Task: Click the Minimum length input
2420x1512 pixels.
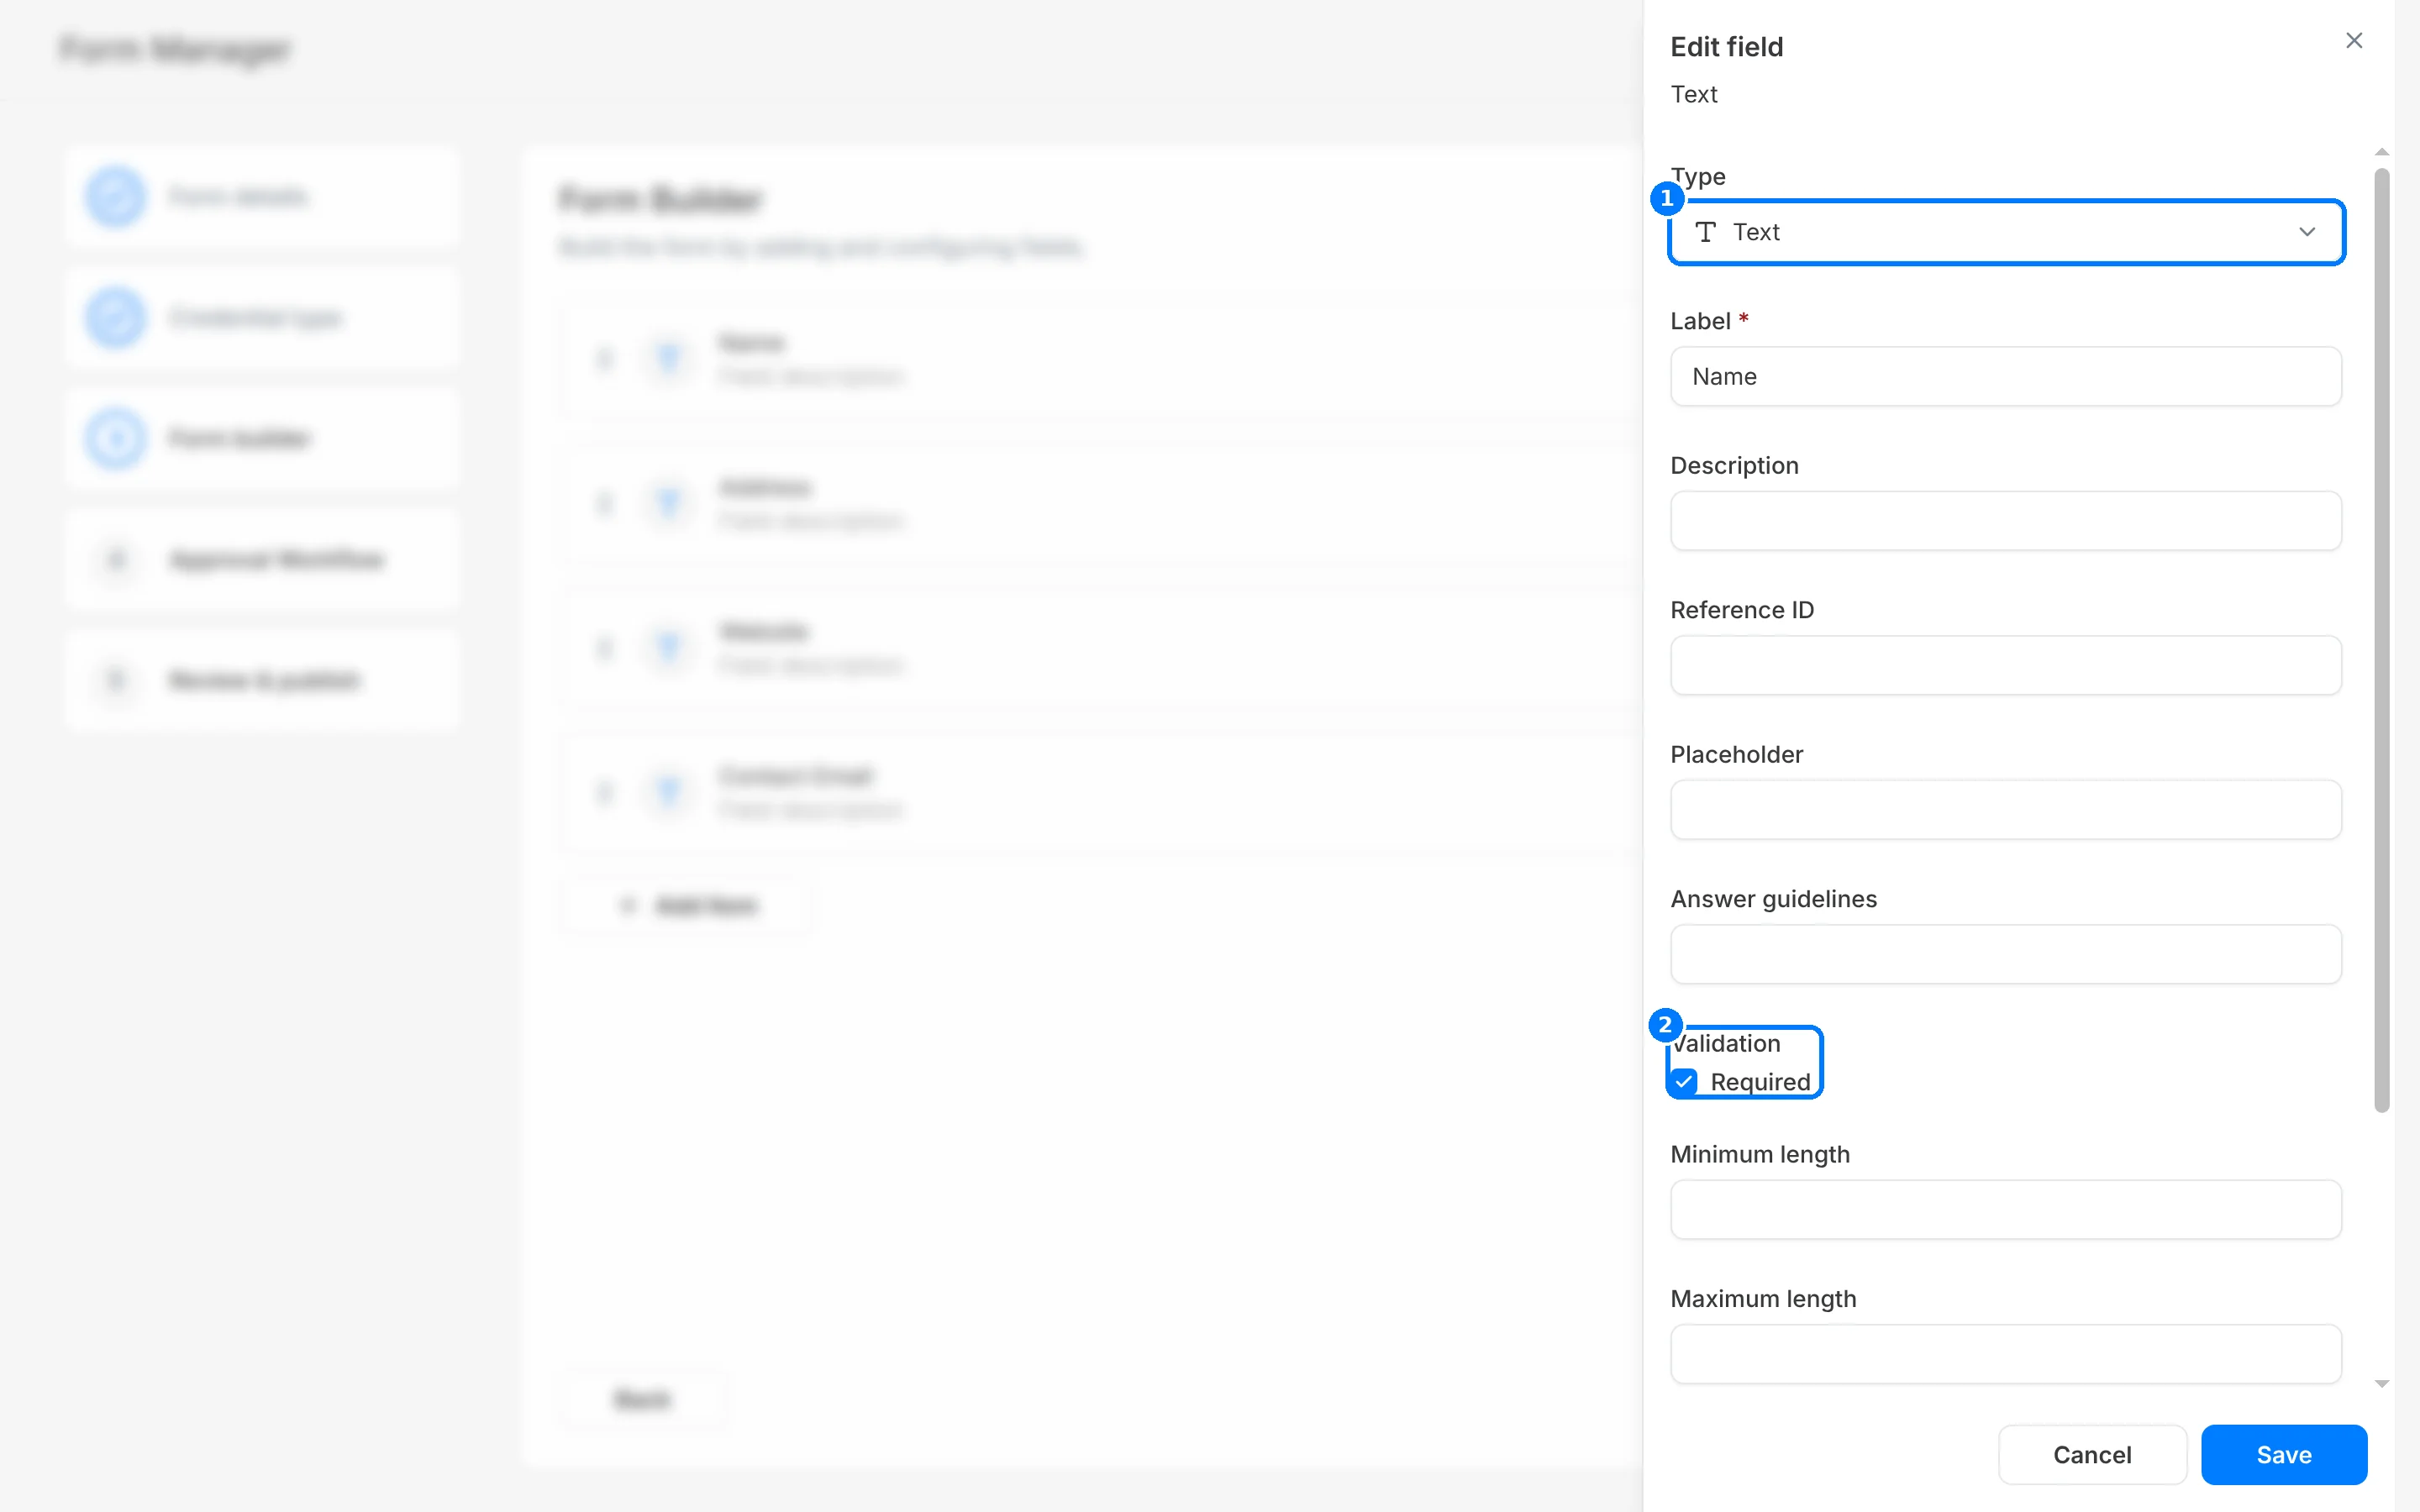Action: click(2006, 1210)
